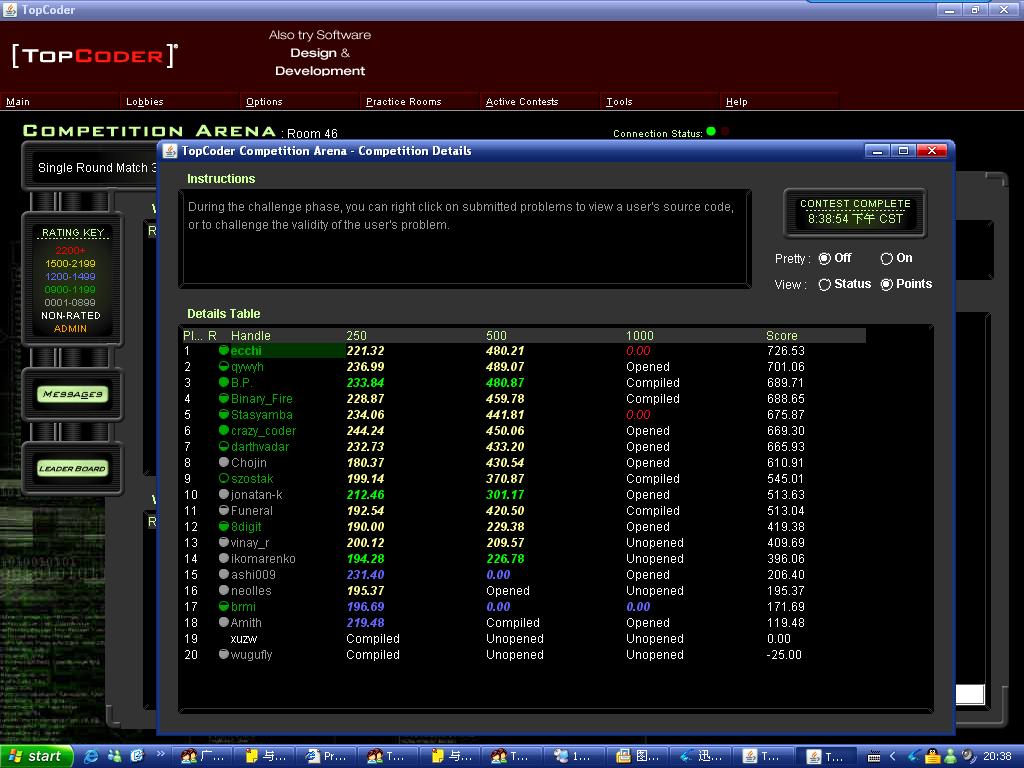Click the green connection status indicator
Screen dimensions: 1024x768
pos(711,132)
